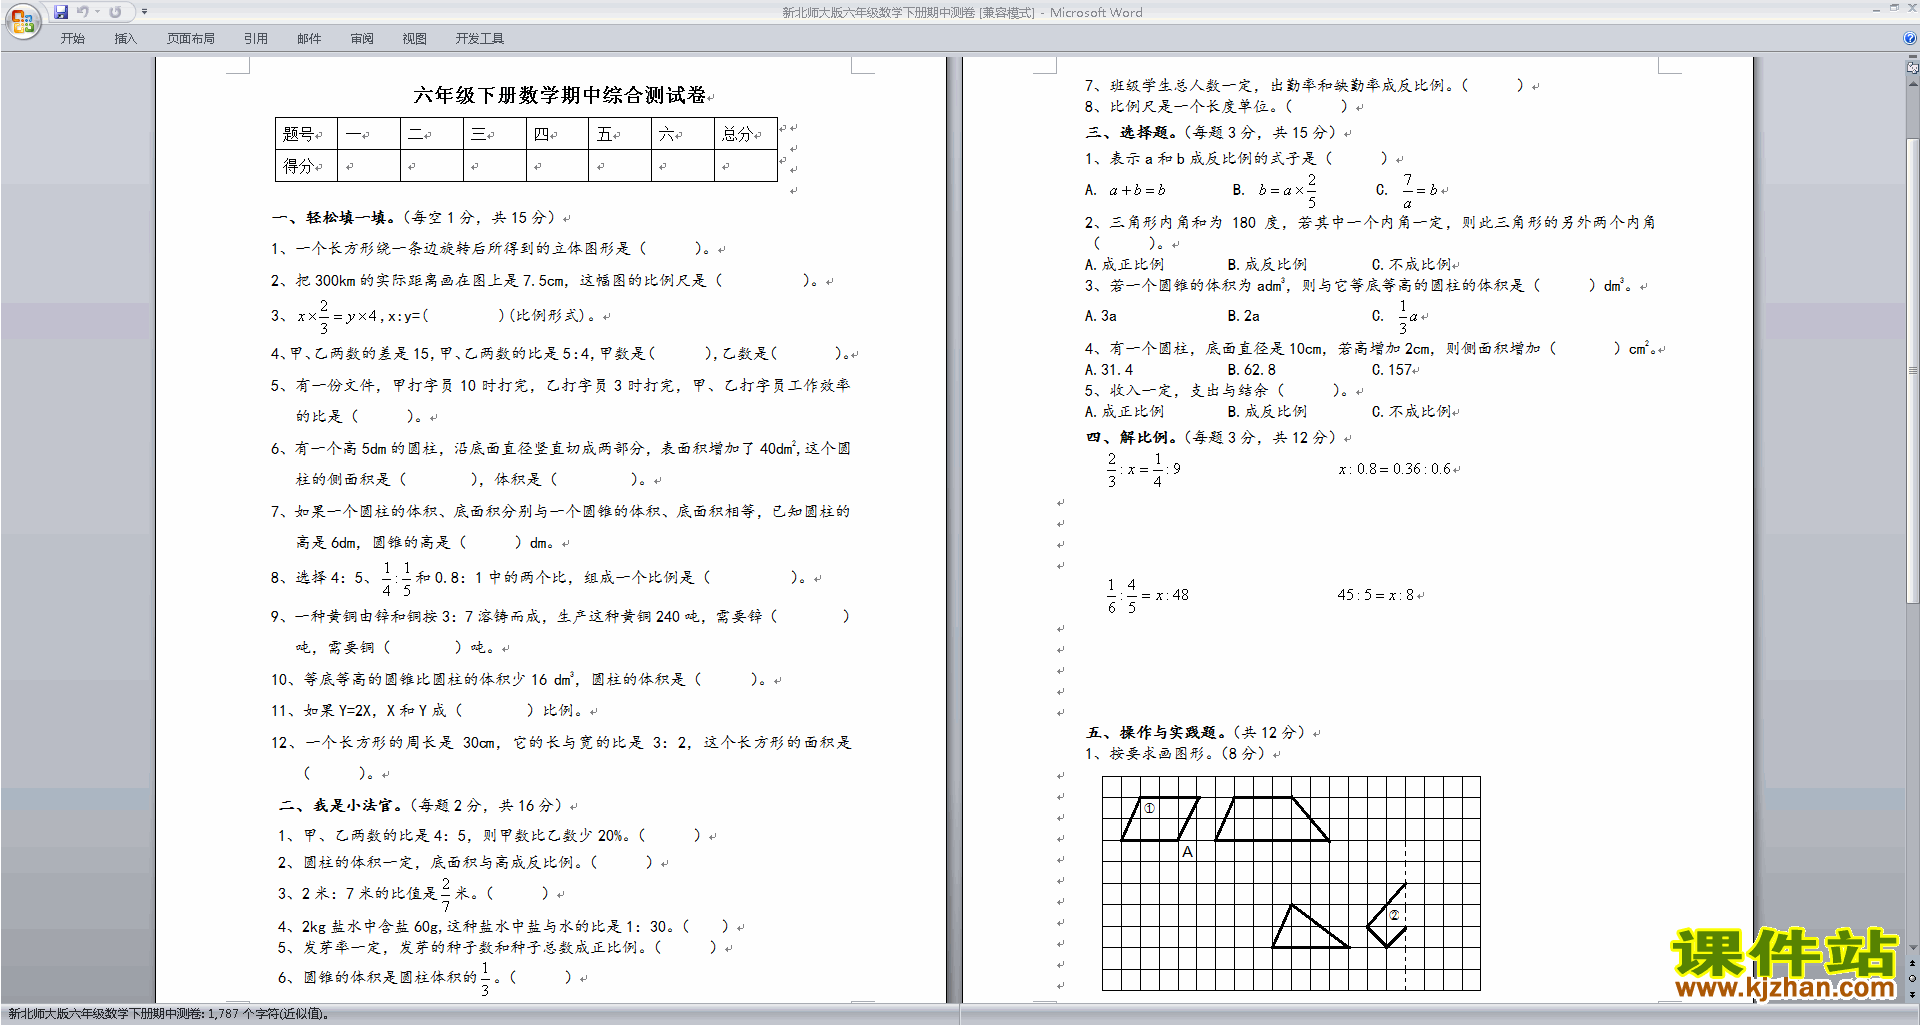Expand Customize Quick Access Toolbar menu
This screenshot has width=1920, height=1025.
[144, 12]
